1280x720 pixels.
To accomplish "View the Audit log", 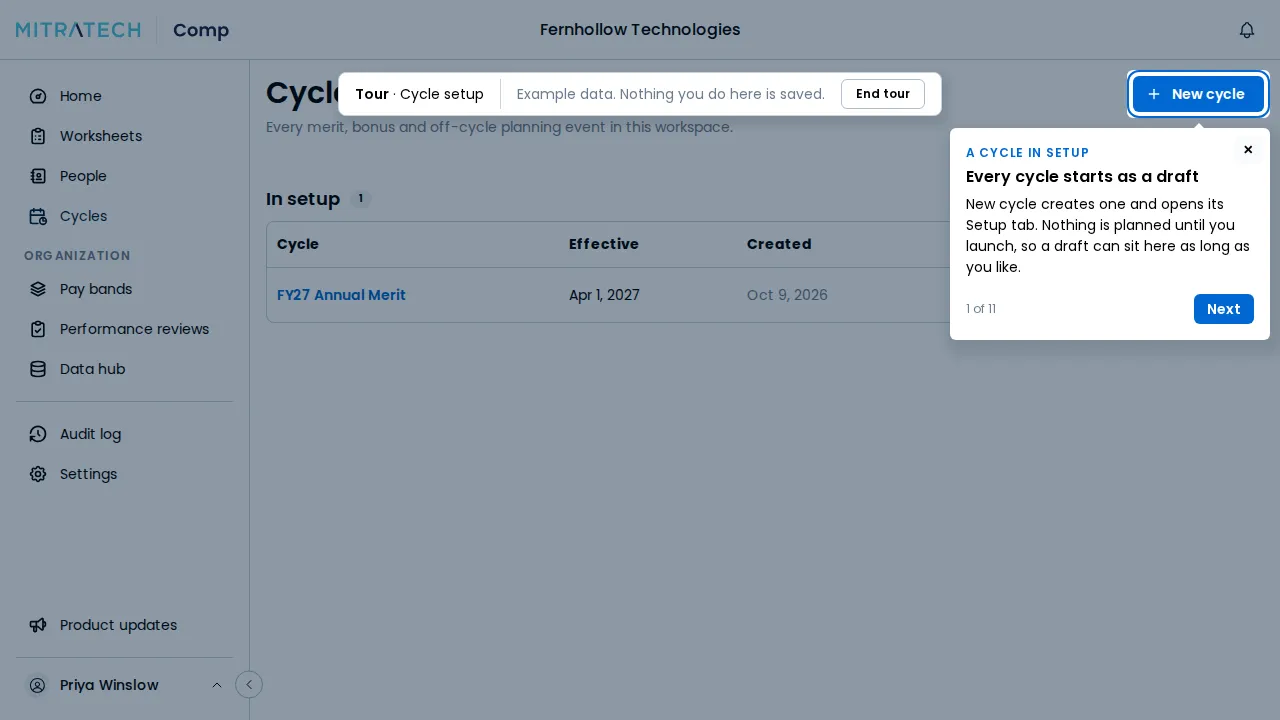I will point(124,434).
